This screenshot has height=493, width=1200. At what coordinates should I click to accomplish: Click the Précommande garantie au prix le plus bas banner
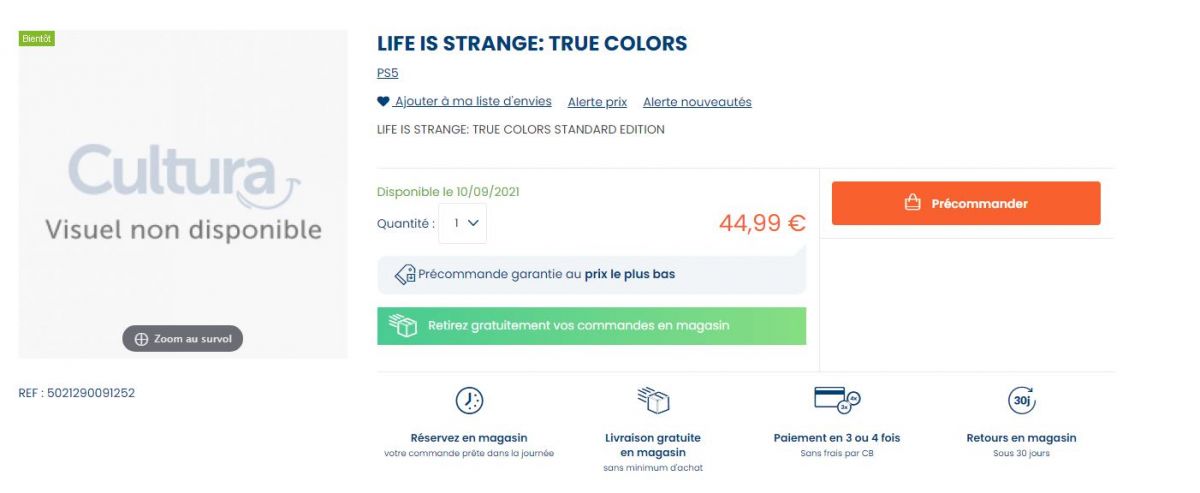591,274
